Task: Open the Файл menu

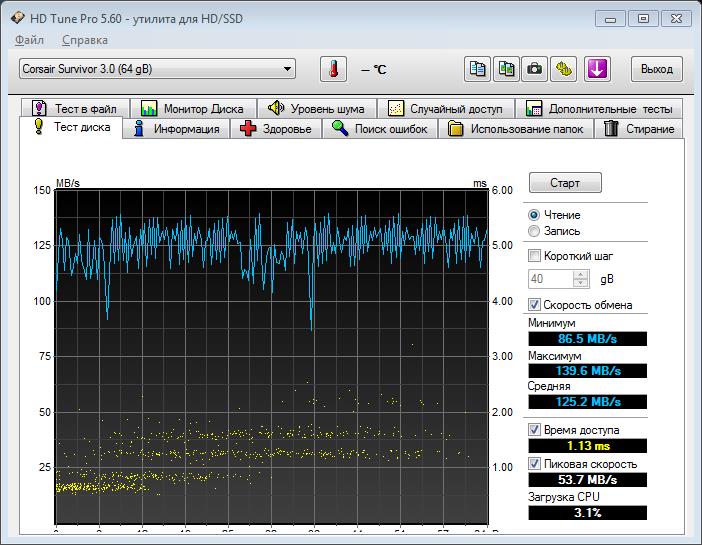Action: coord(29,40)
